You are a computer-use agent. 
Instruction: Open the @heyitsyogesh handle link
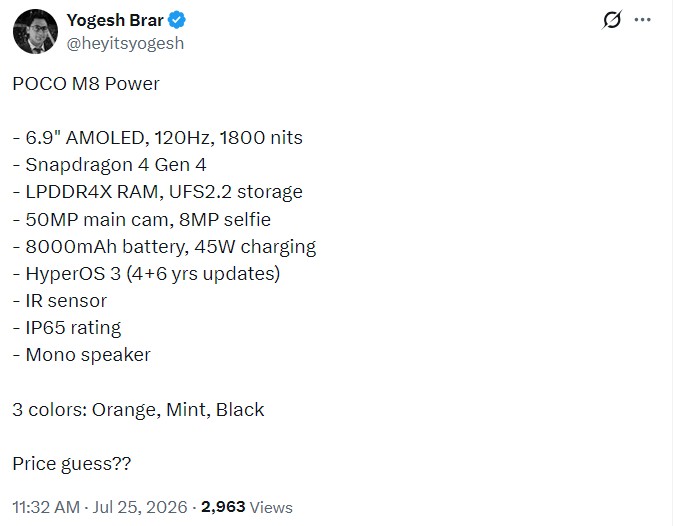coord(125,43)
